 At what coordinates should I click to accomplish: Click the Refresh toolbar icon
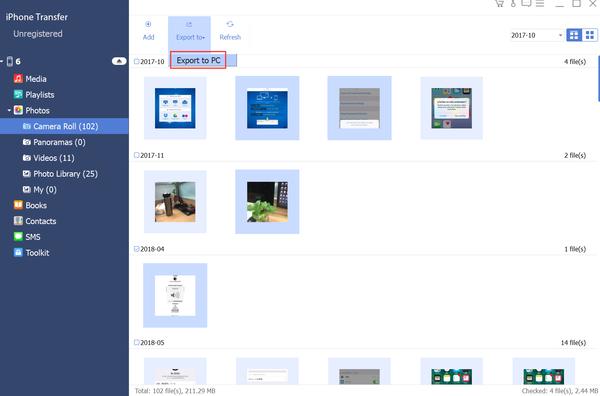(x=230, y=24)
